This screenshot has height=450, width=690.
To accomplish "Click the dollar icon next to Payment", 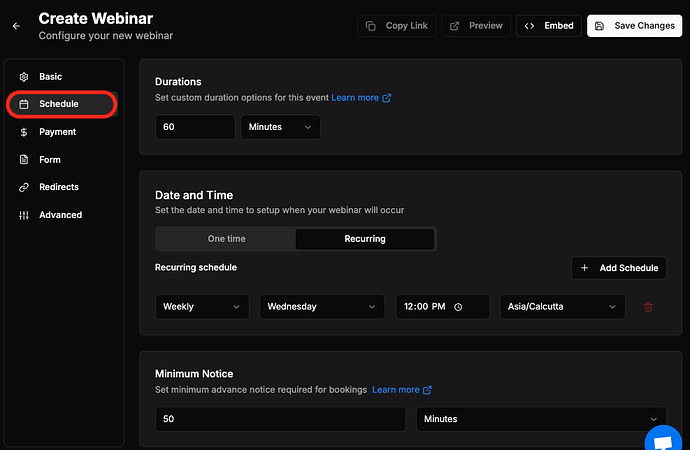I will click(24, 132).
